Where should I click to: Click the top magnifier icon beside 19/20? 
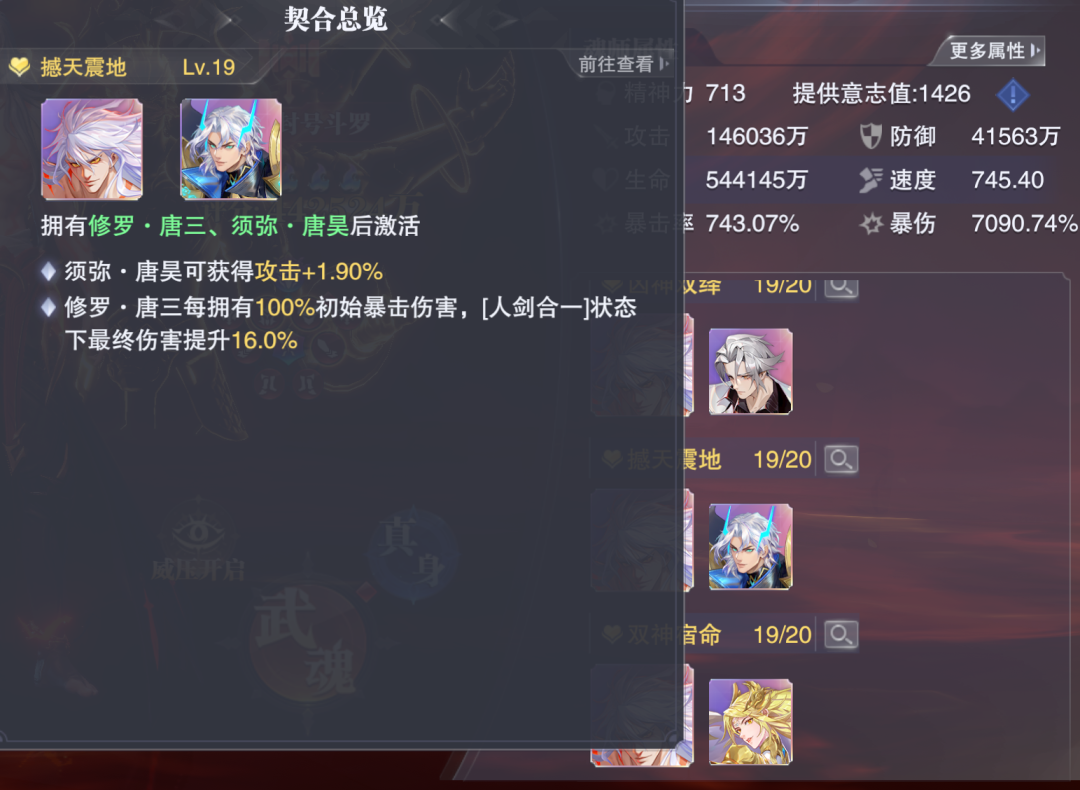[841, 287]
